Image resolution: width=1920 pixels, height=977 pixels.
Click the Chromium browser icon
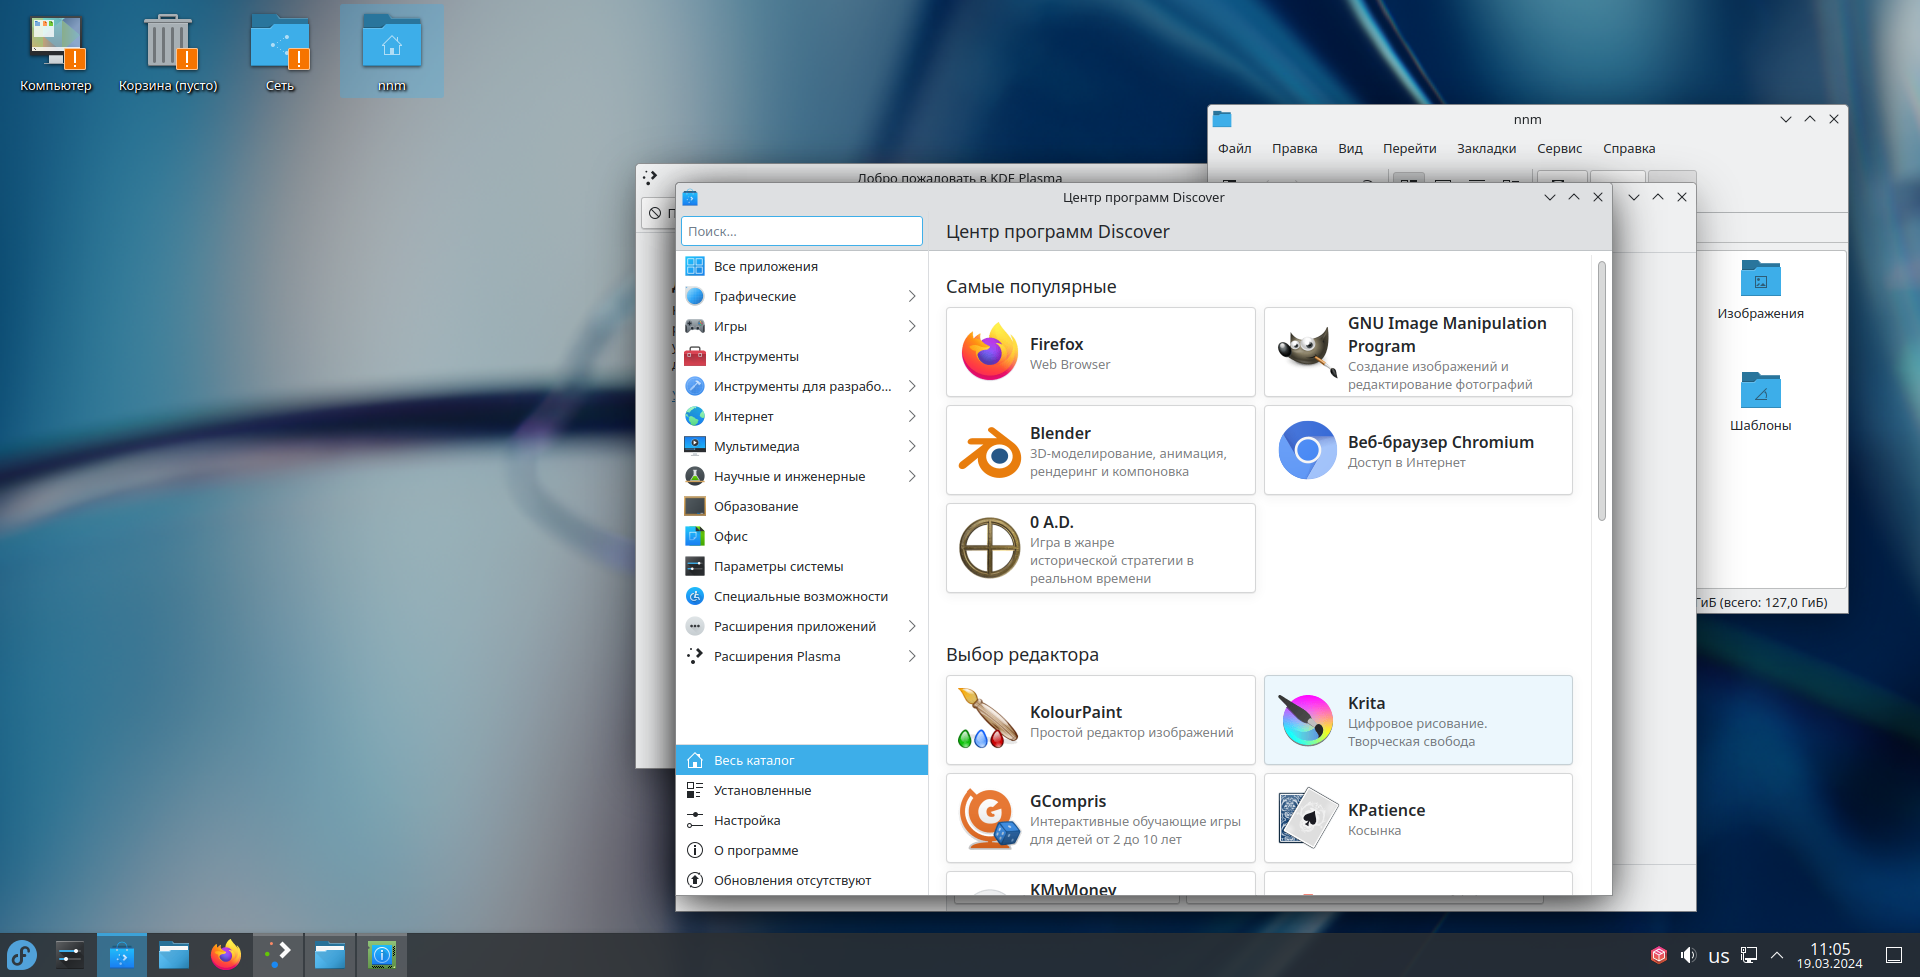click(x=1307, y=450)
